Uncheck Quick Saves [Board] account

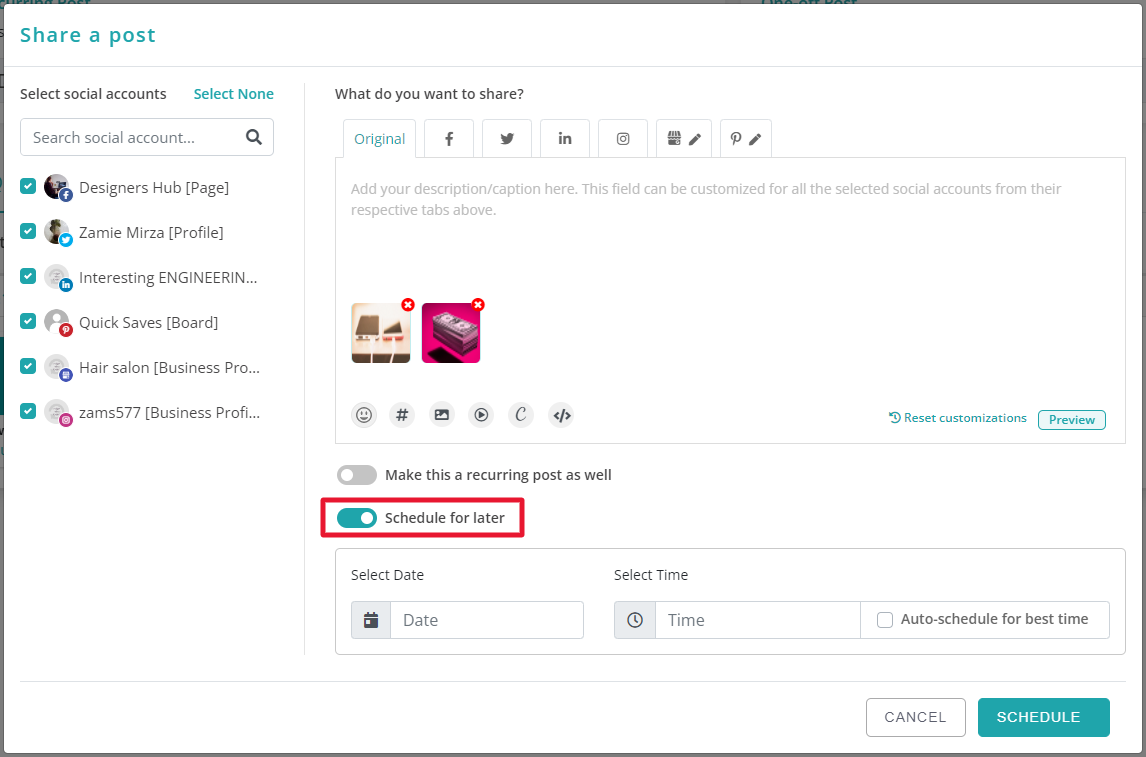tap(28, 321)
